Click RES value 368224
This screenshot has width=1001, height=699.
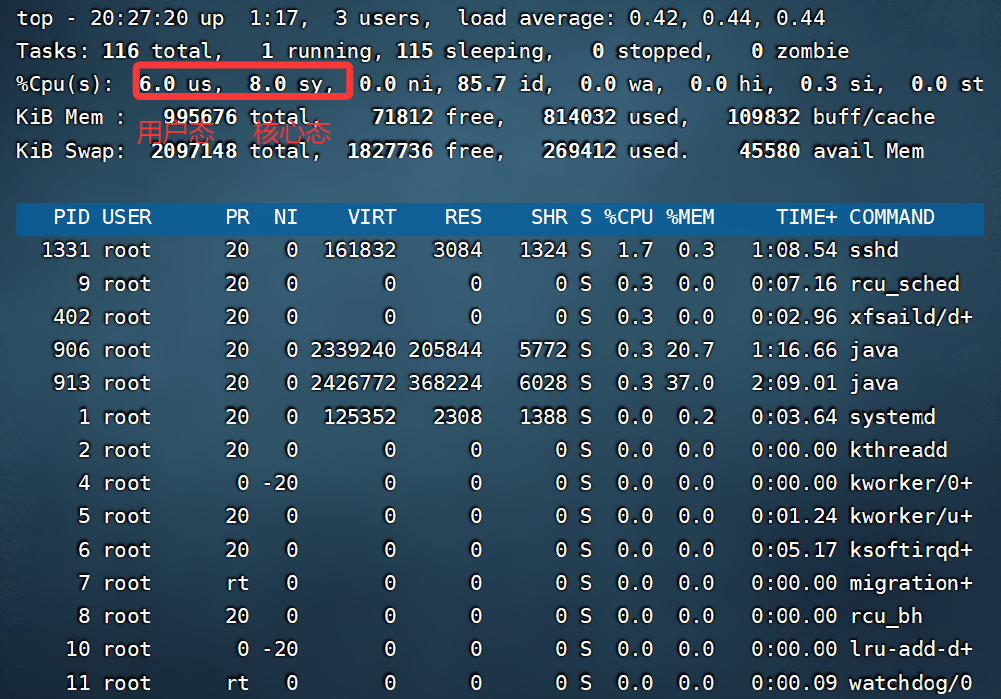(x=445, y=383)
